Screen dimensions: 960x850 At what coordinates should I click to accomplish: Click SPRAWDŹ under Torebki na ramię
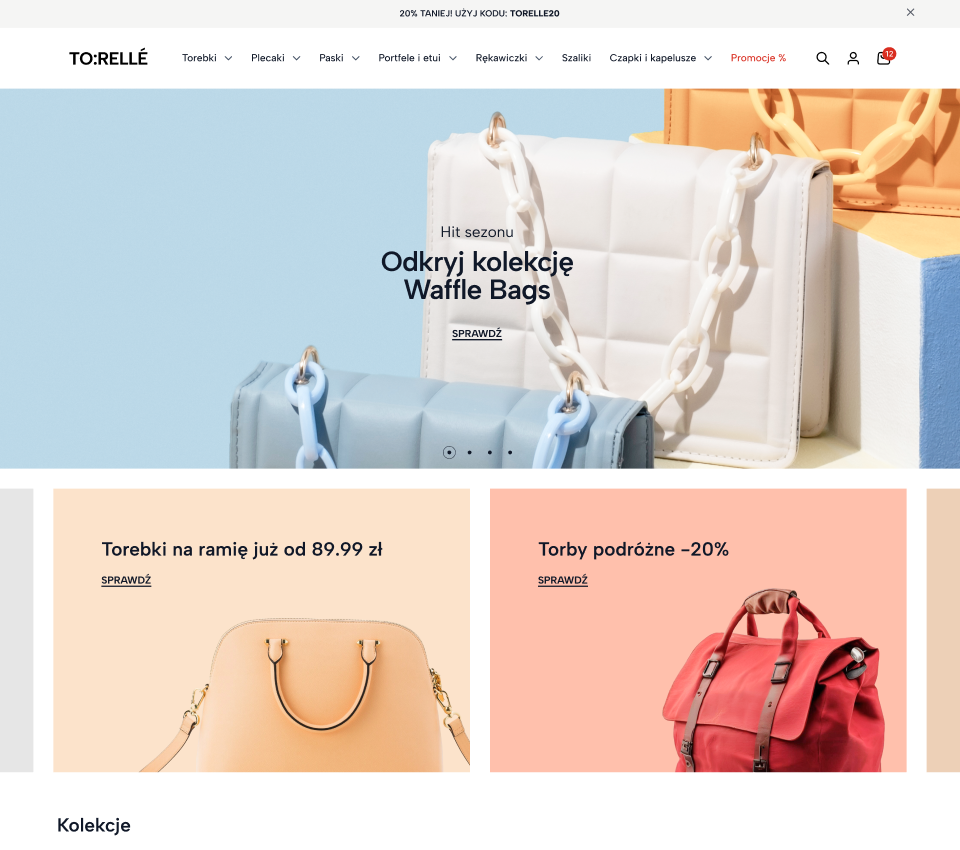[x=126, y=580]
